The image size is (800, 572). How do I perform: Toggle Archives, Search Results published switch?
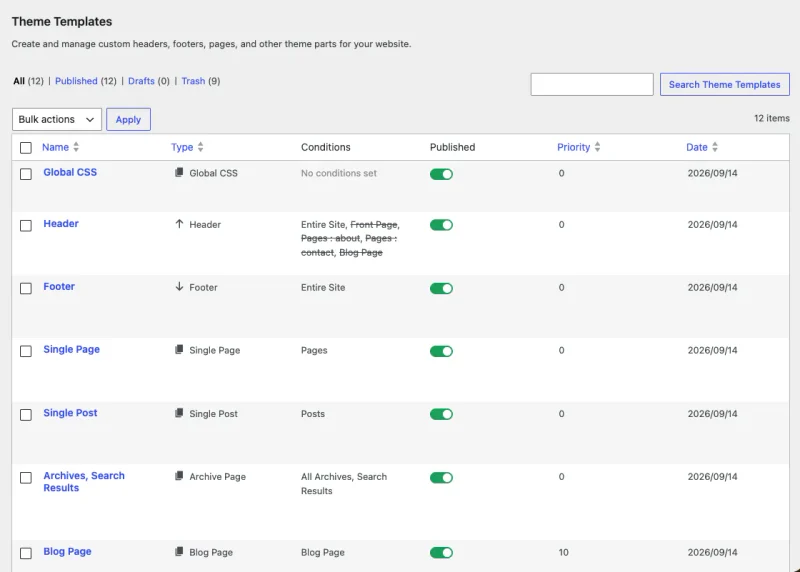pyautogui.click(x=441, y=478)
